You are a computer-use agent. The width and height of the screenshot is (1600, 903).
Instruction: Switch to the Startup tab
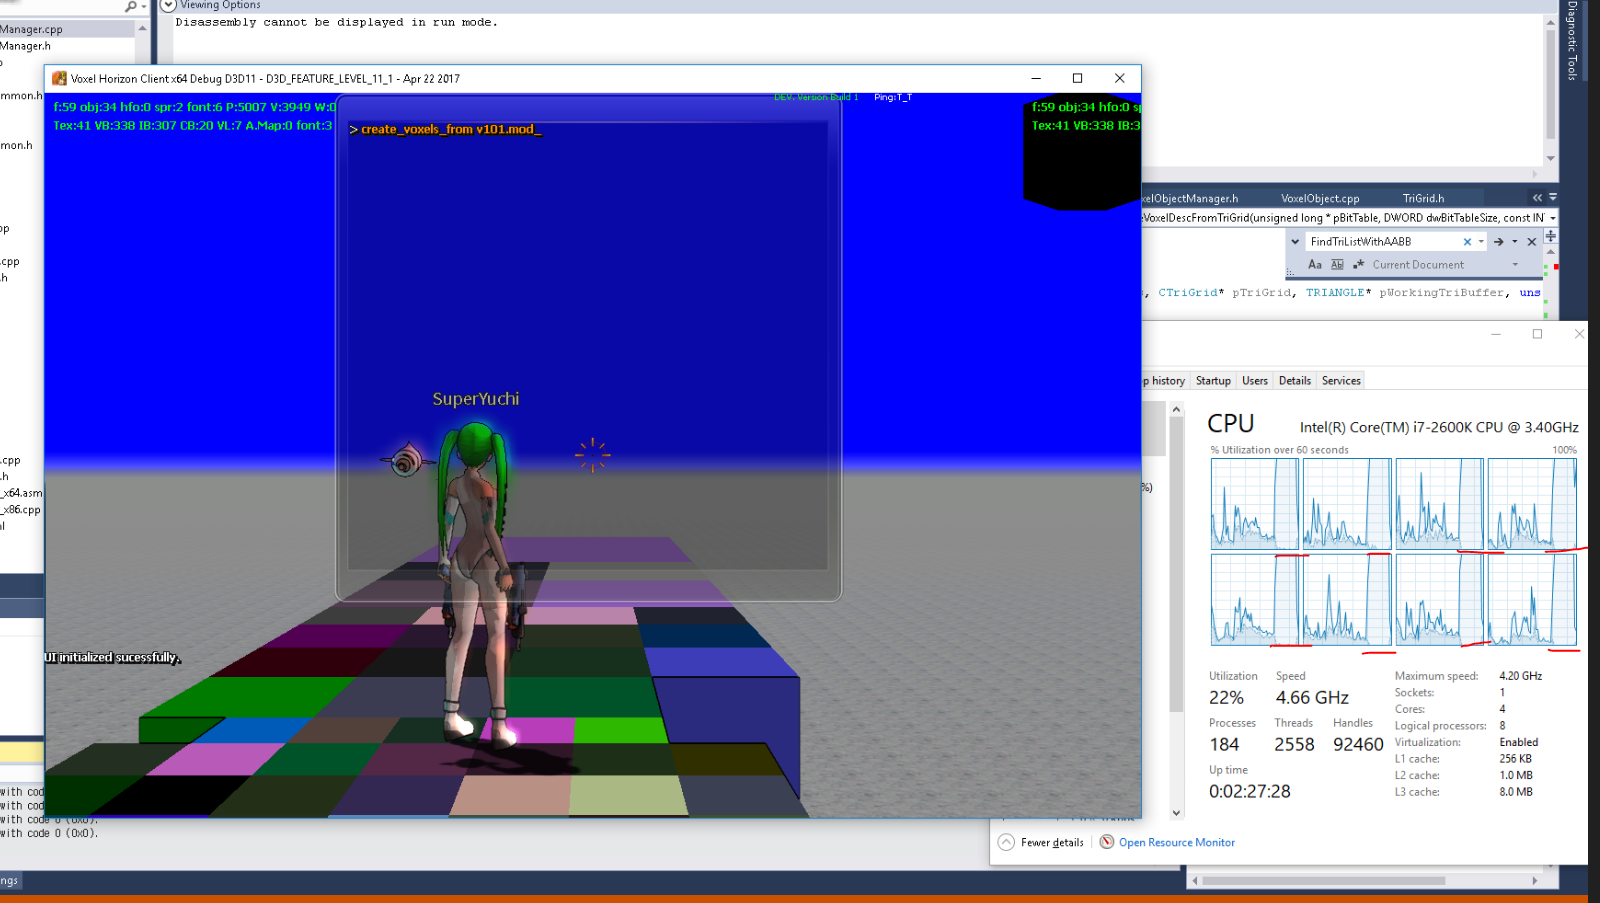click(1213, 381)
